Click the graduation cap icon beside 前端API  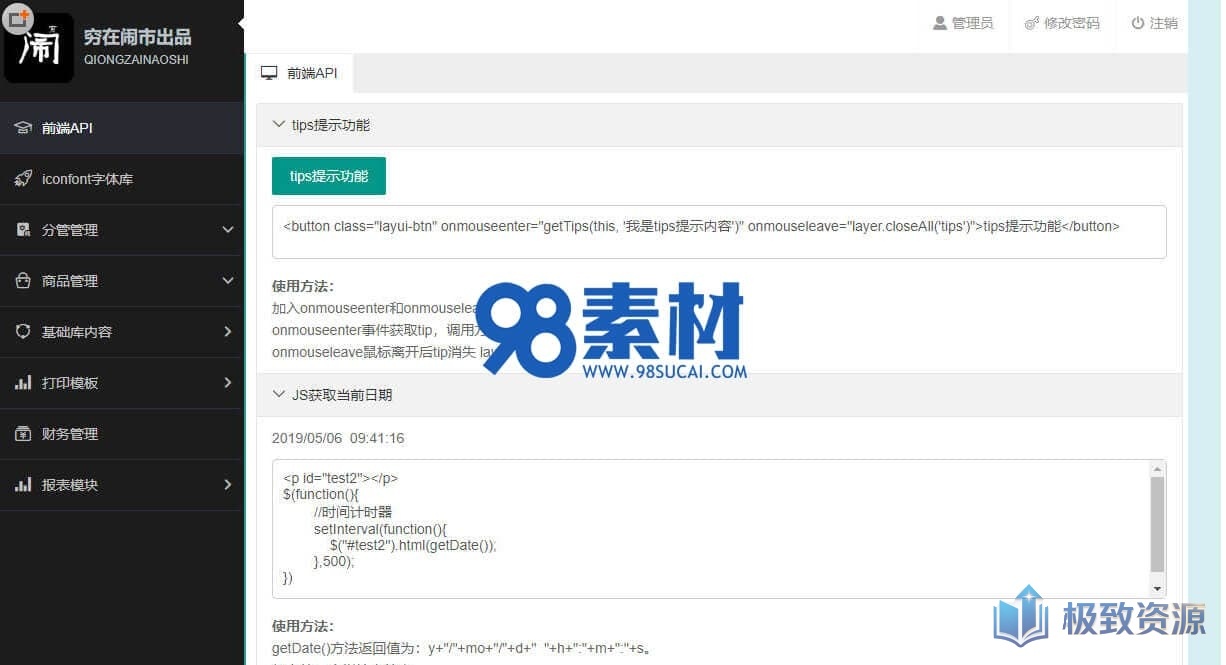(23, 128)
